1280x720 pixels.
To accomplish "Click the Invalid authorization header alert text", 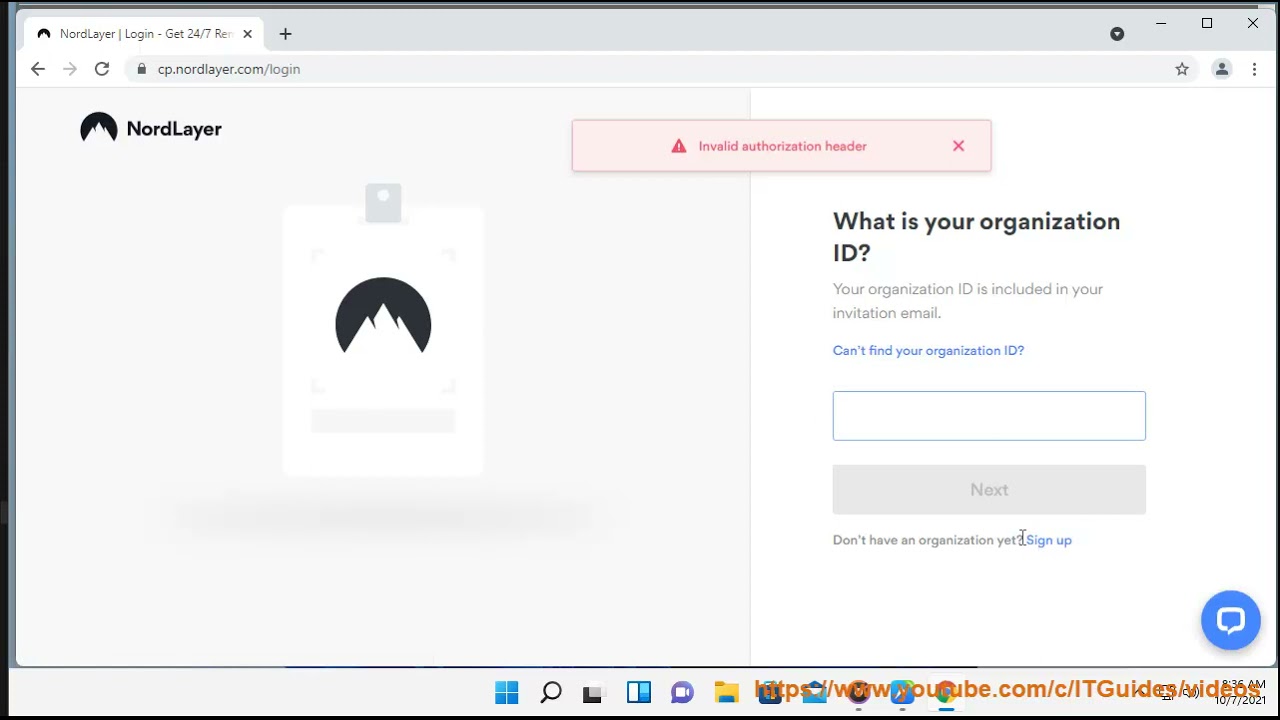I will (x=782, y=146).
